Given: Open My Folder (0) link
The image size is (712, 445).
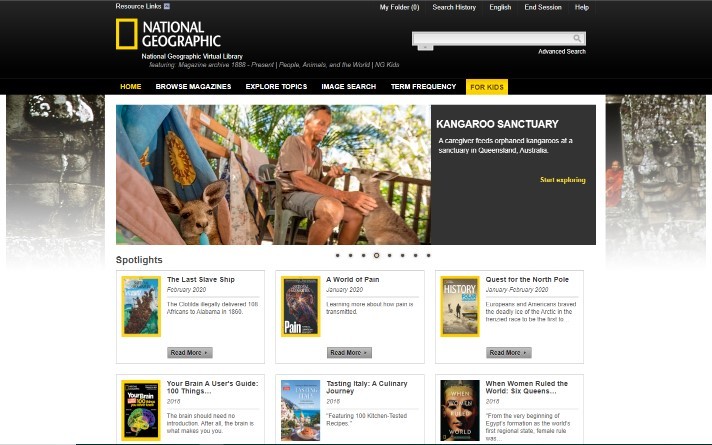Looking at the screenshot, I should pyautogui.click(x=399, y=7).
